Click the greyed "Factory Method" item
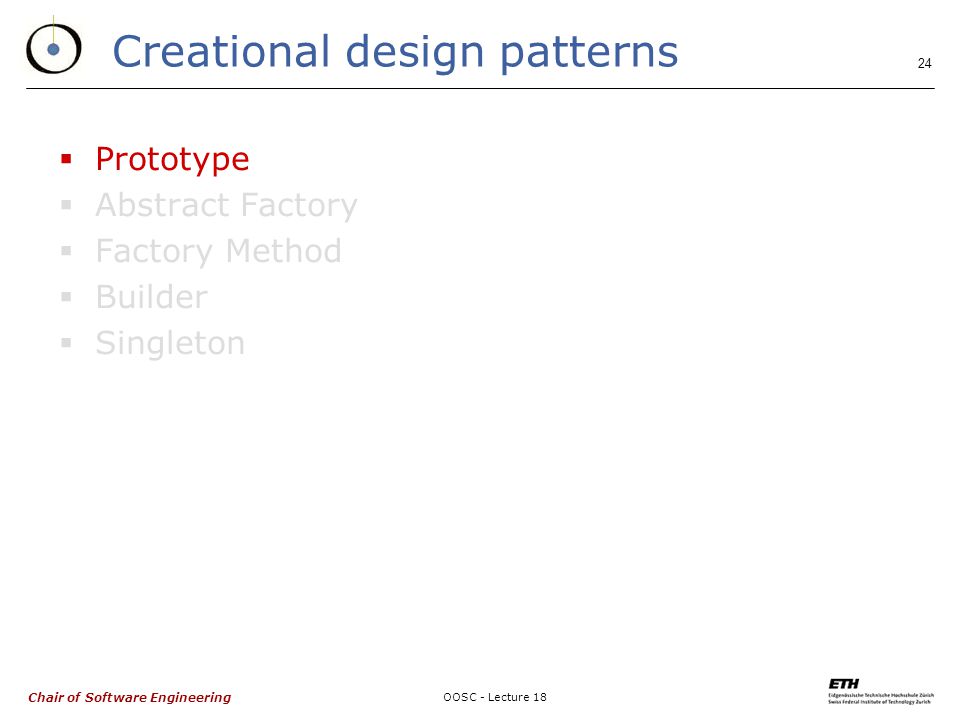Image resolution: width=960 pixels, height=720 pixels. pos(219,252)
